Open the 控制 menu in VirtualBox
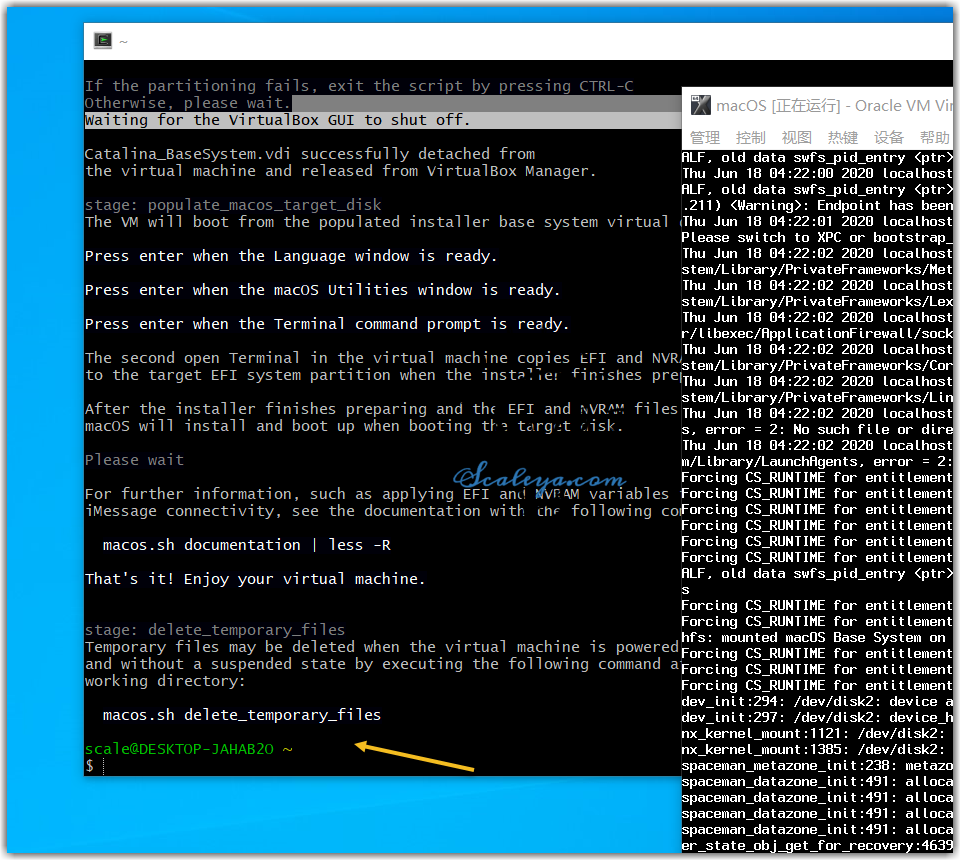 750,138
